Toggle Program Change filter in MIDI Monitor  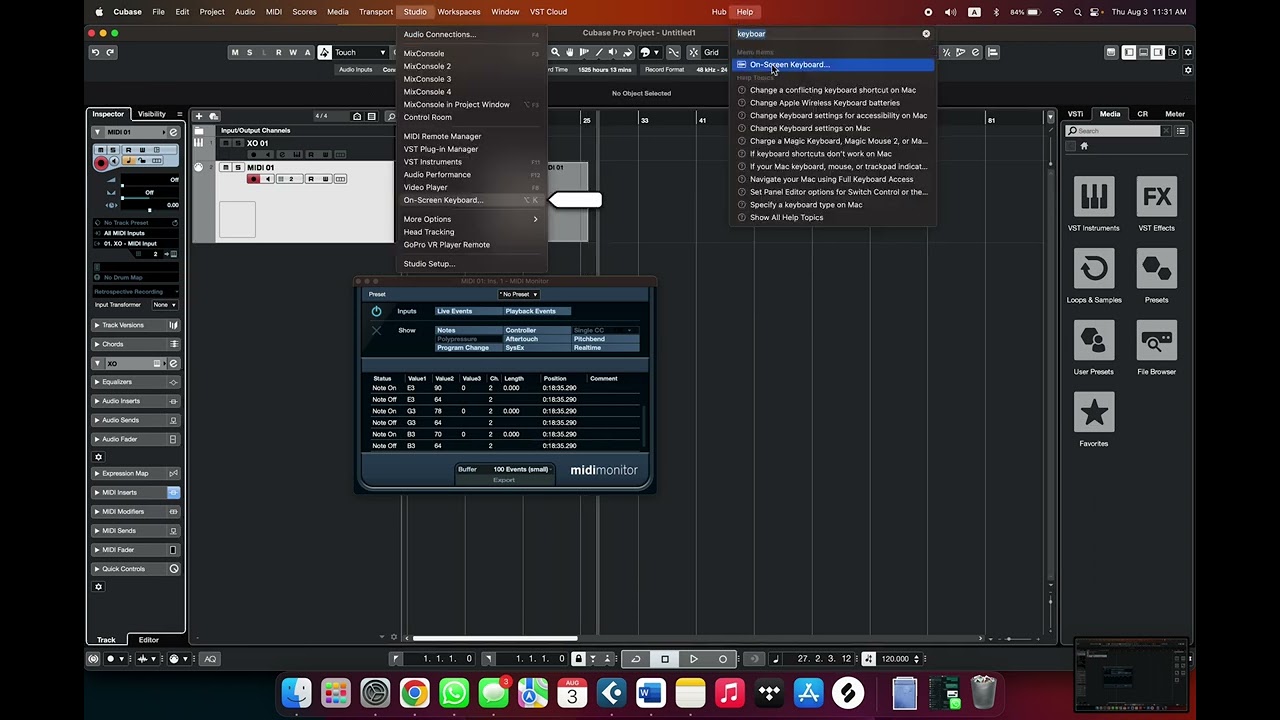coord(468,348)
